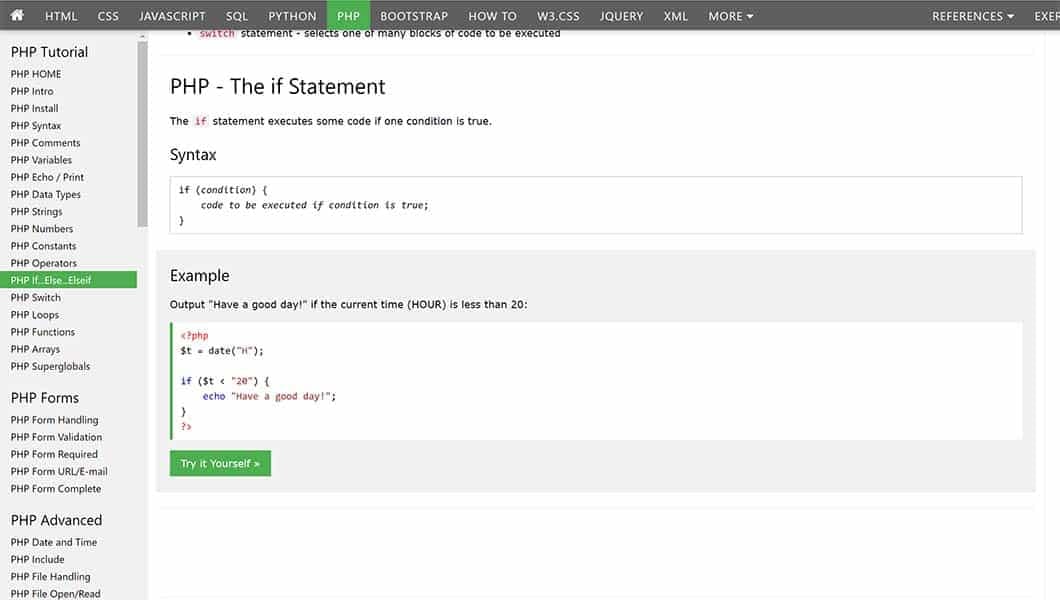Visit the PHP Form Validation page

[55, 436]
